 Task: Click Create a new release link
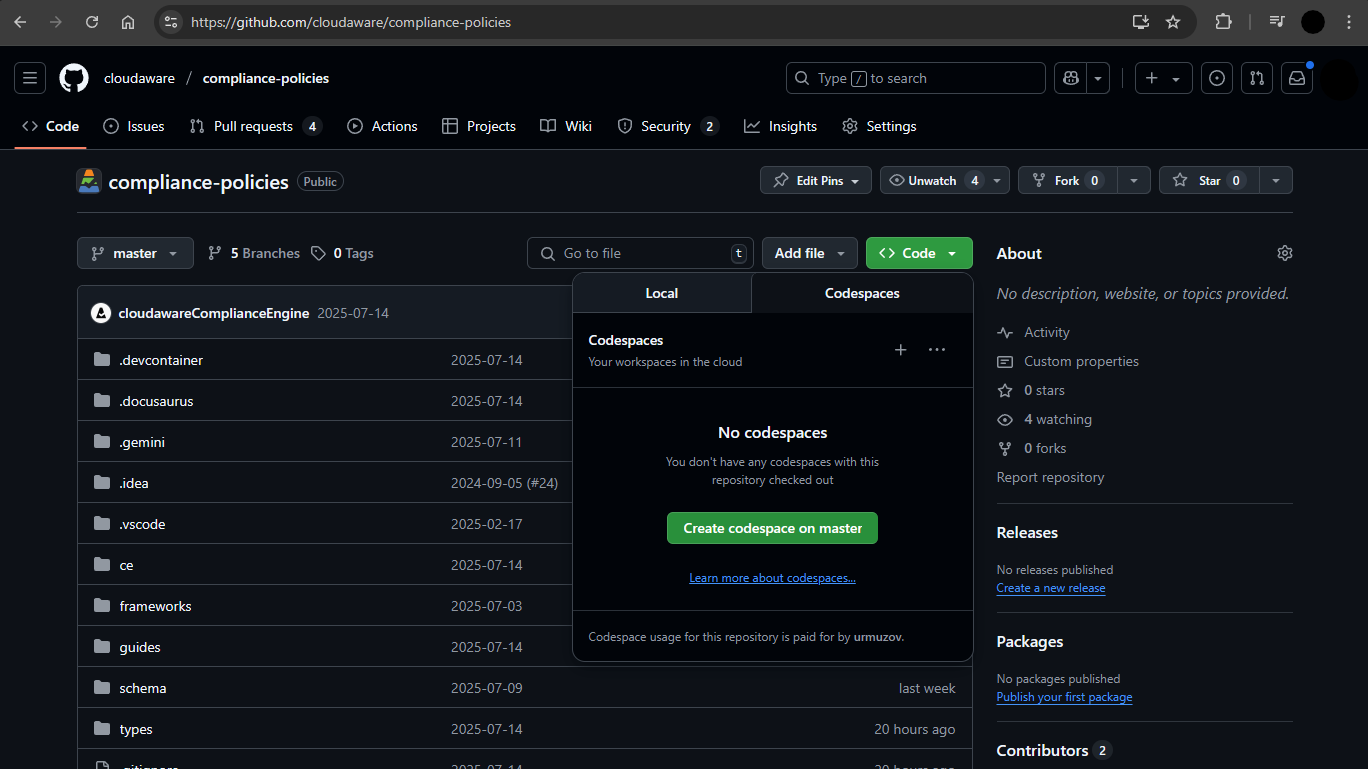tap(1051, 588)
